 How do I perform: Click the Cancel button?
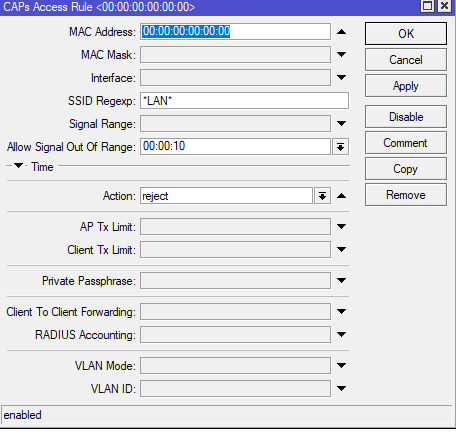[x=406, y=60]
